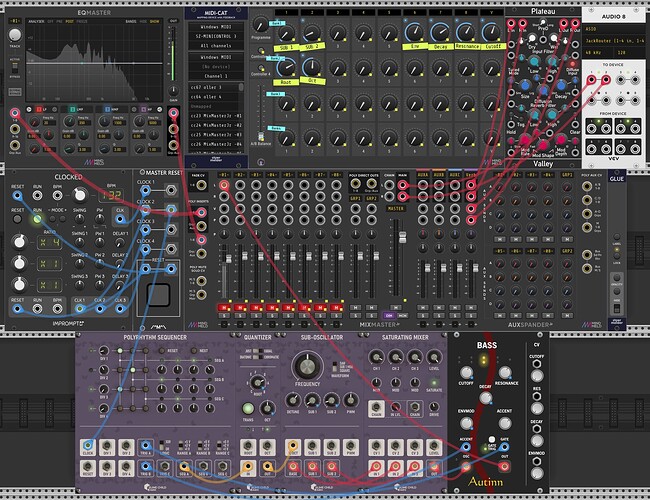Click the Bass DECAY knob
Image resolution: width=650 pixels, height=500 pixels.
tap(485, 398)
